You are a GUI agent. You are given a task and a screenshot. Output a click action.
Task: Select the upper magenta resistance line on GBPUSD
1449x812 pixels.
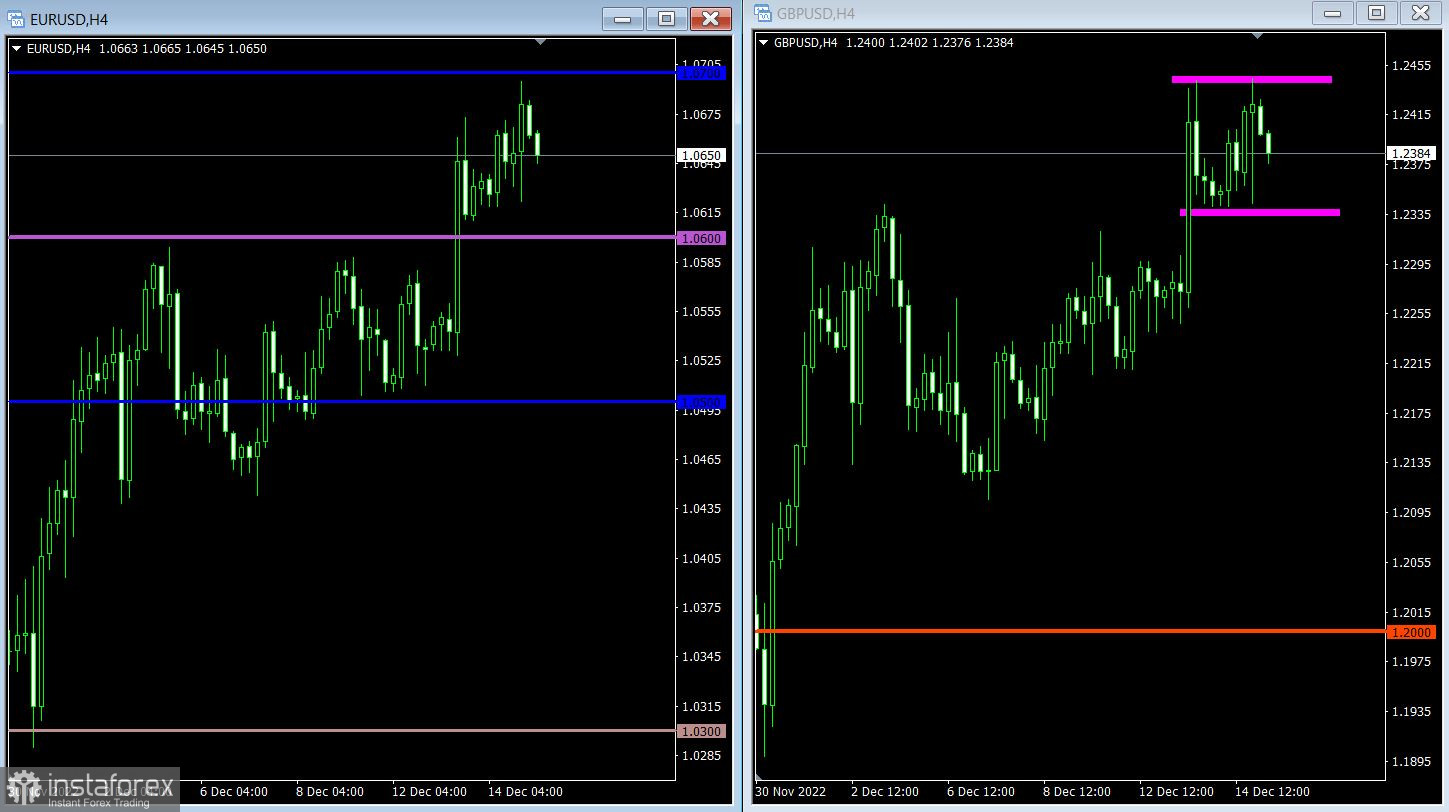coord(1252,79)
